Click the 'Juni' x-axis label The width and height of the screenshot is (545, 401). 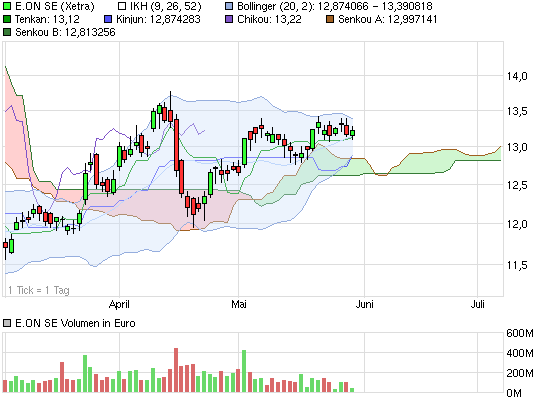[x=364, y=304]
